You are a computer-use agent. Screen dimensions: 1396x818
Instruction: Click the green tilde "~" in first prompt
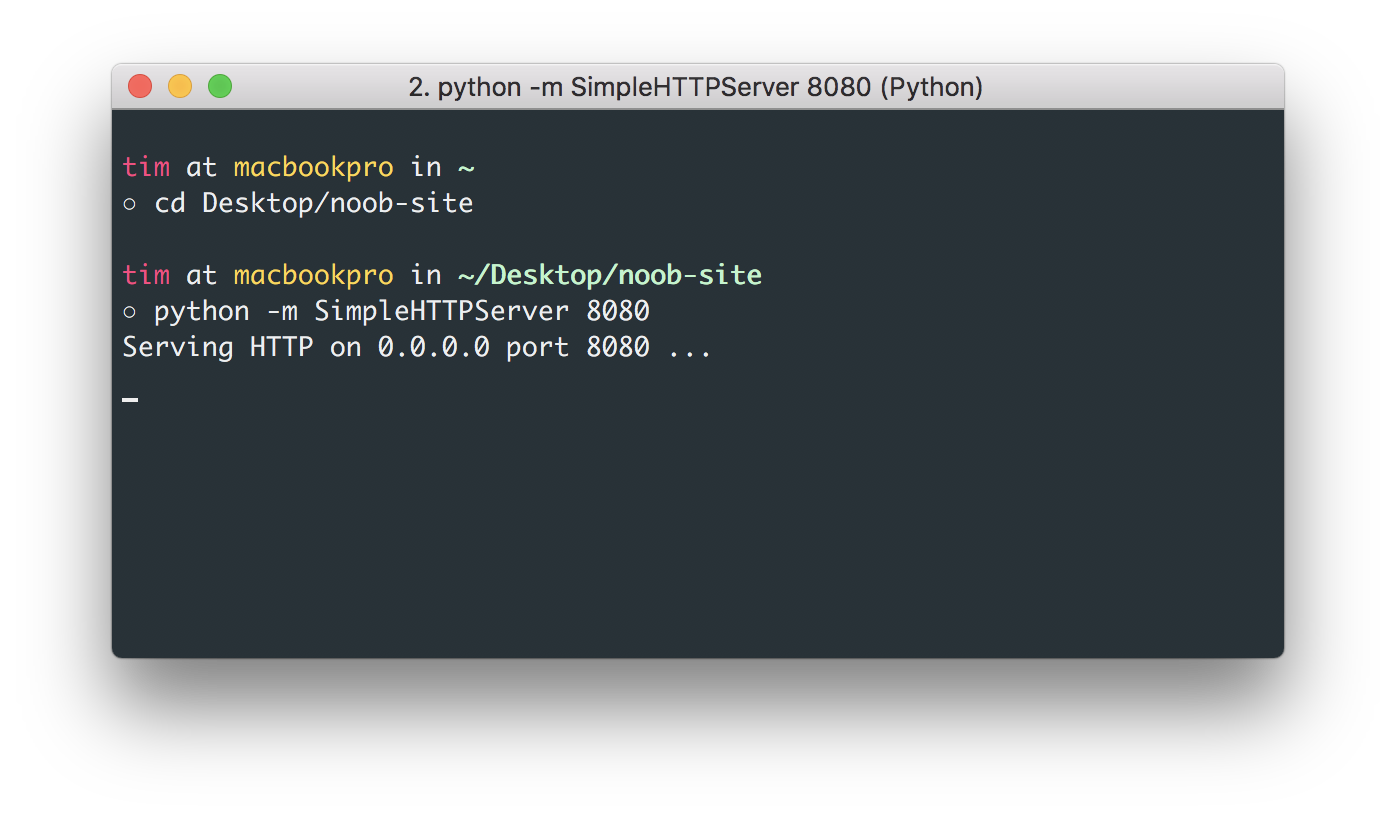coord(466,167)
